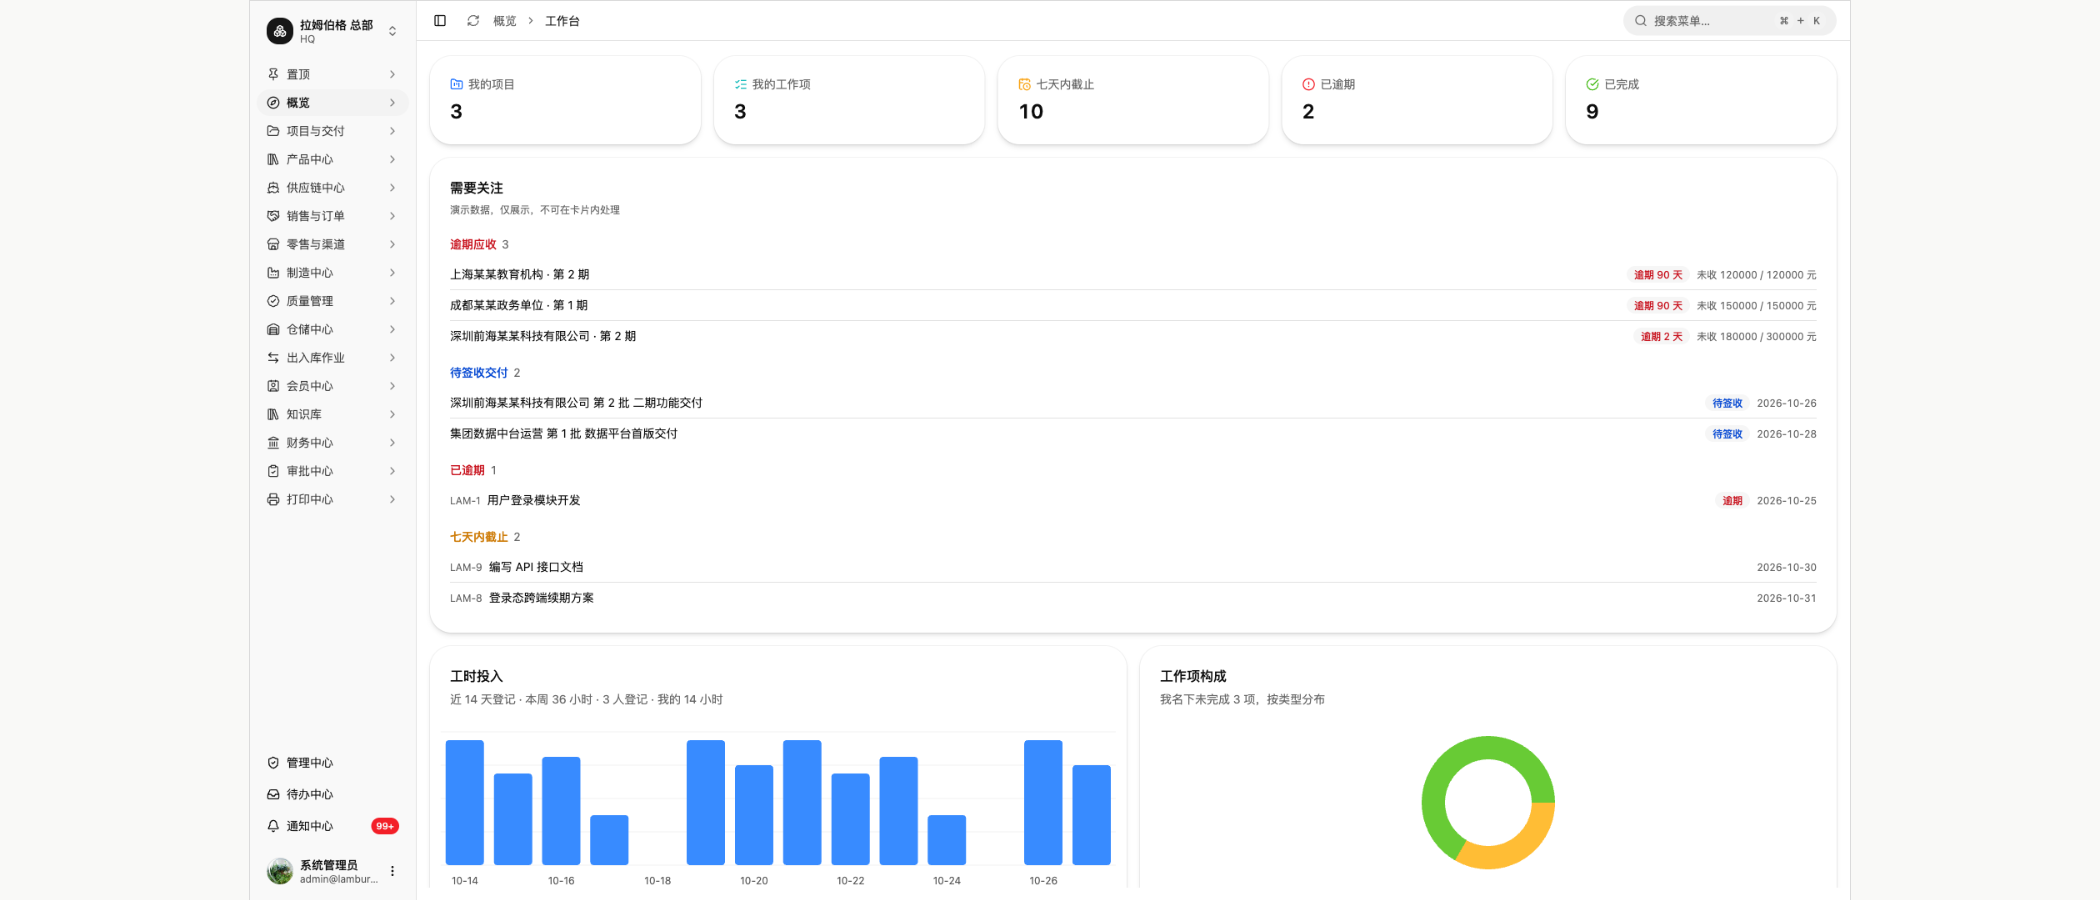Expand the 审批中心 menu chevron

pos(392,471)
